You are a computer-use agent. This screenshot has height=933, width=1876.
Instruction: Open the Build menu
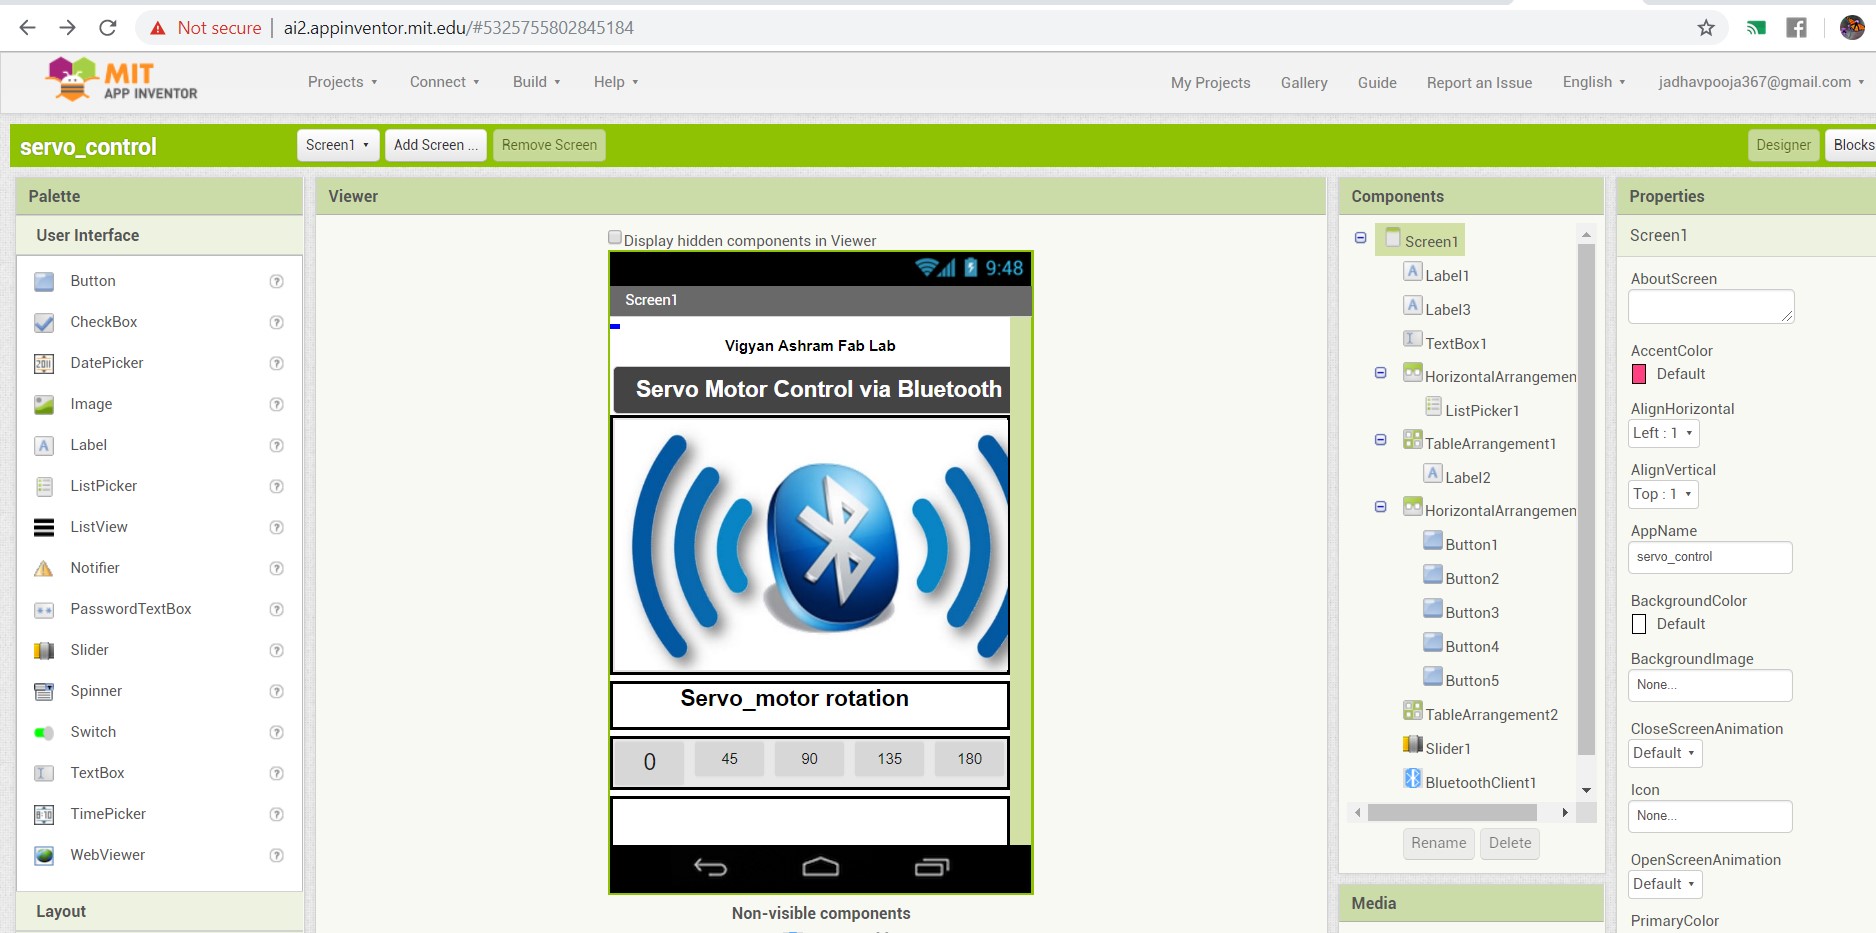(536, 82)
